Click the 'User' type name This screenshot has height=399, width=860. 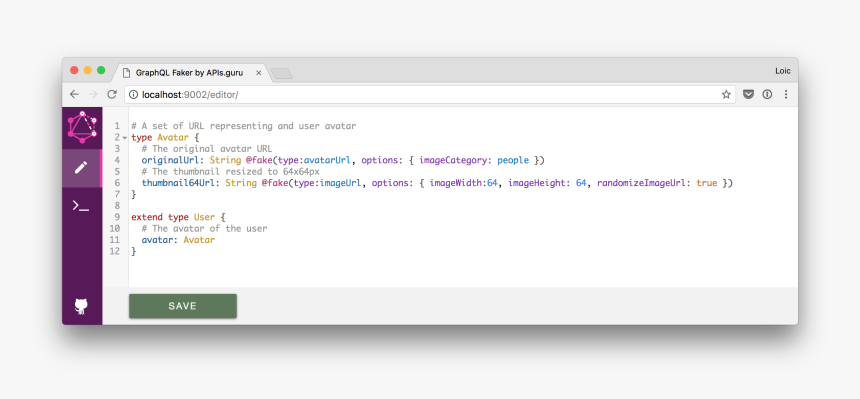point(204,217)
